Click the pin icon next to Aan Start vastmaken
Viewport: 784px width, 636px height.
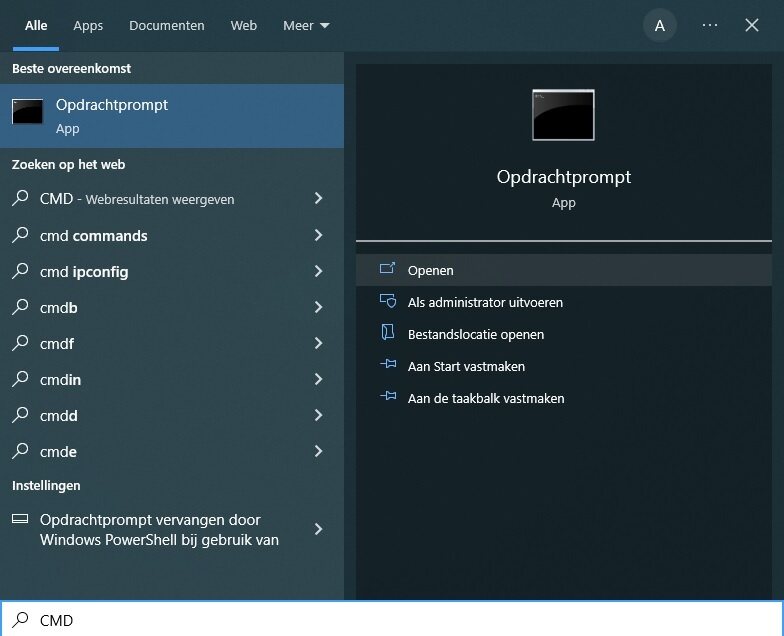tap(388, 364)
